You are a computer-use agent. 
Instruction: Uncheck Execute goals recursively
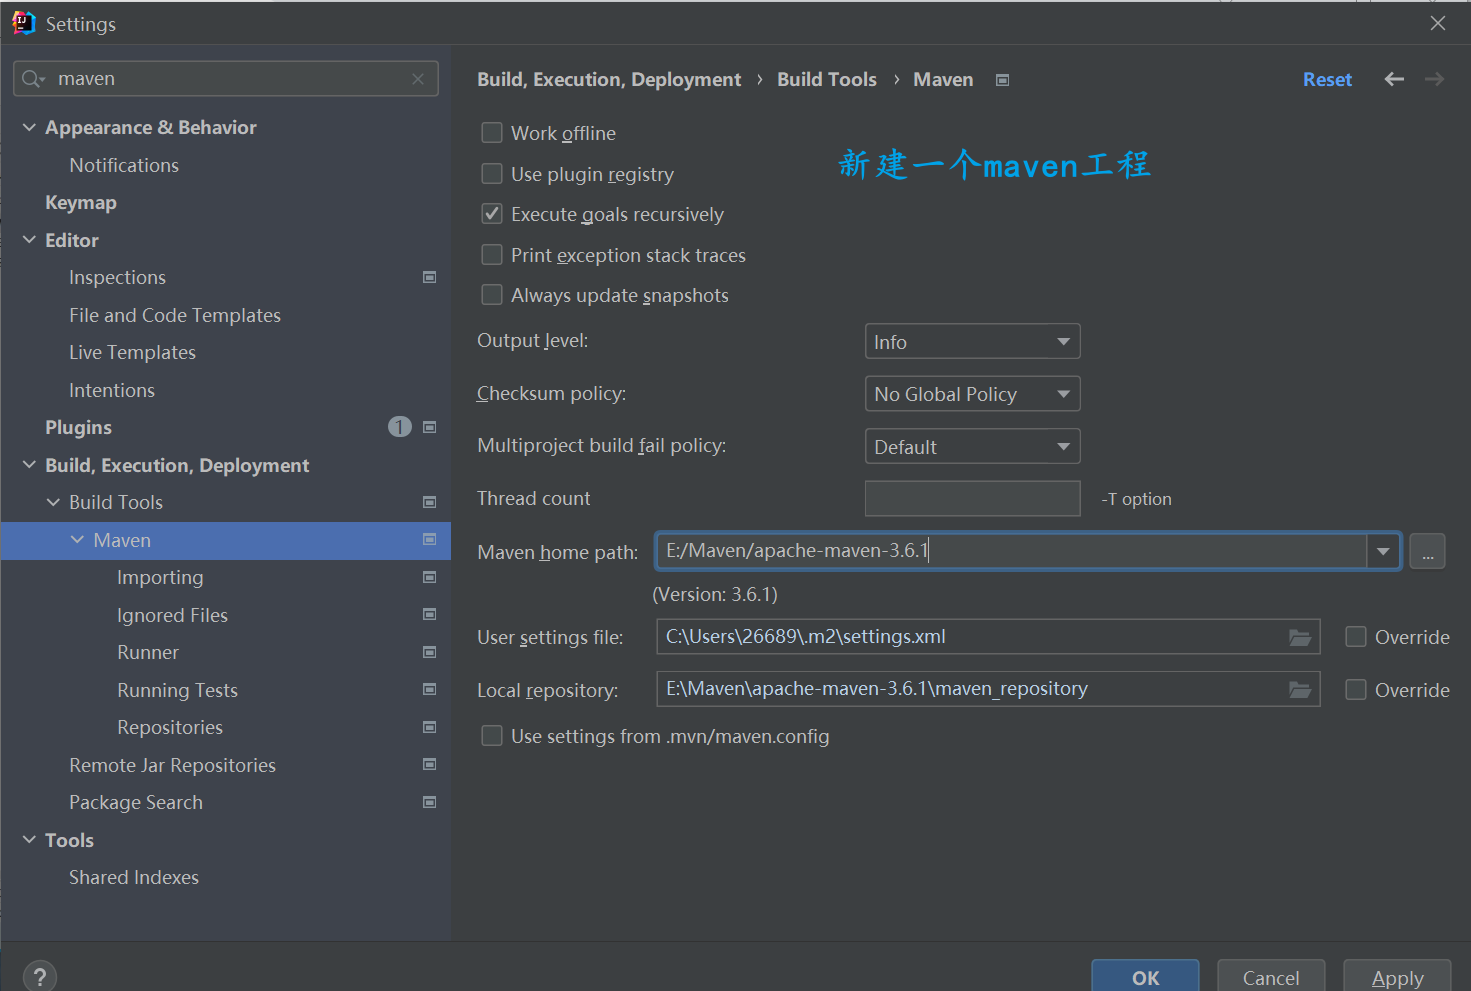(492, 214)
